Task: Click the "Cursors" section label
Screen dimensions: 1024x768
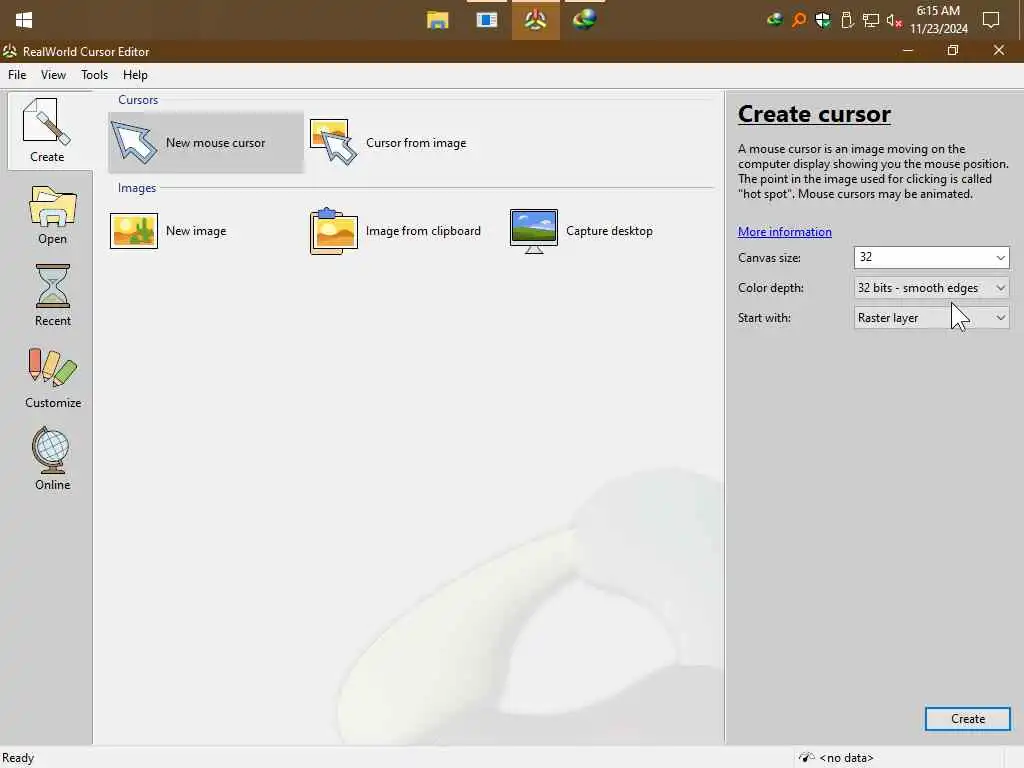Action: (138, 100)
